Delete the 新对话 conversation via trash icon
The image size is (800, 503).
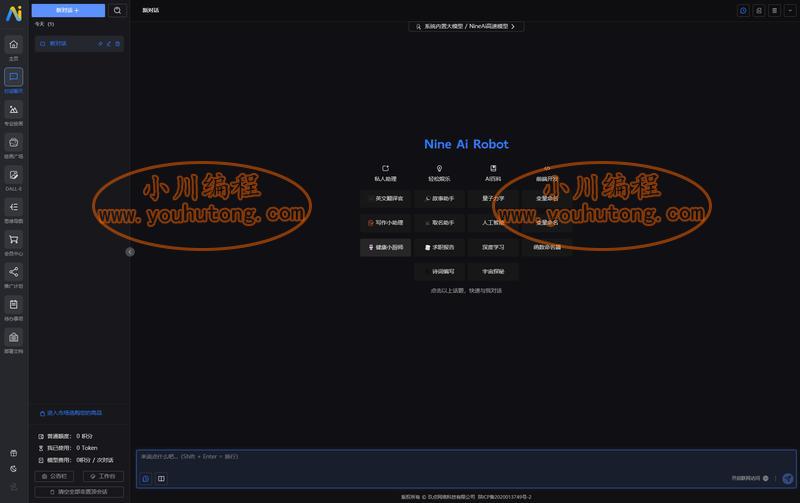tap(117, 44)
